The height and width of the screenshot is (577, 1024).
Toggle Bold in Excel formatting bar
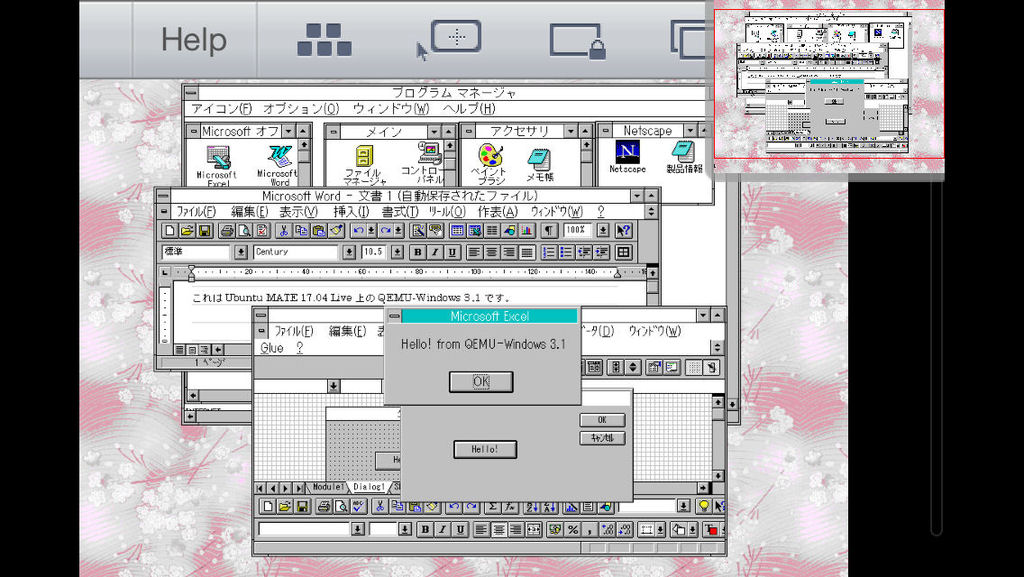pyautogui.click(x=425, y=529)
